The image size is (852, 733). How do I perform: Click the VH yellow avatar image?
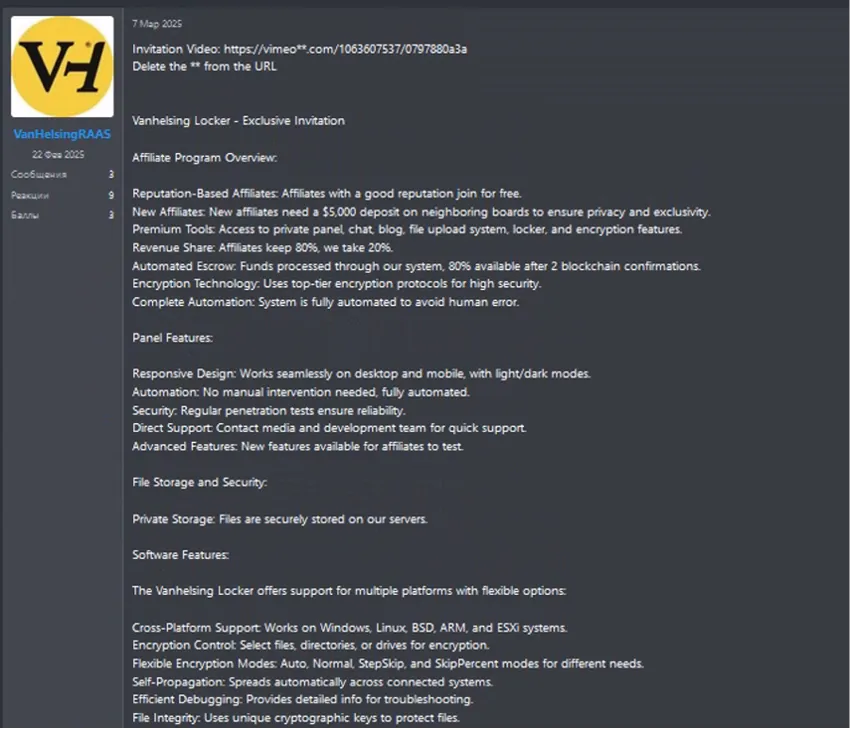click(x=62, y=66)
